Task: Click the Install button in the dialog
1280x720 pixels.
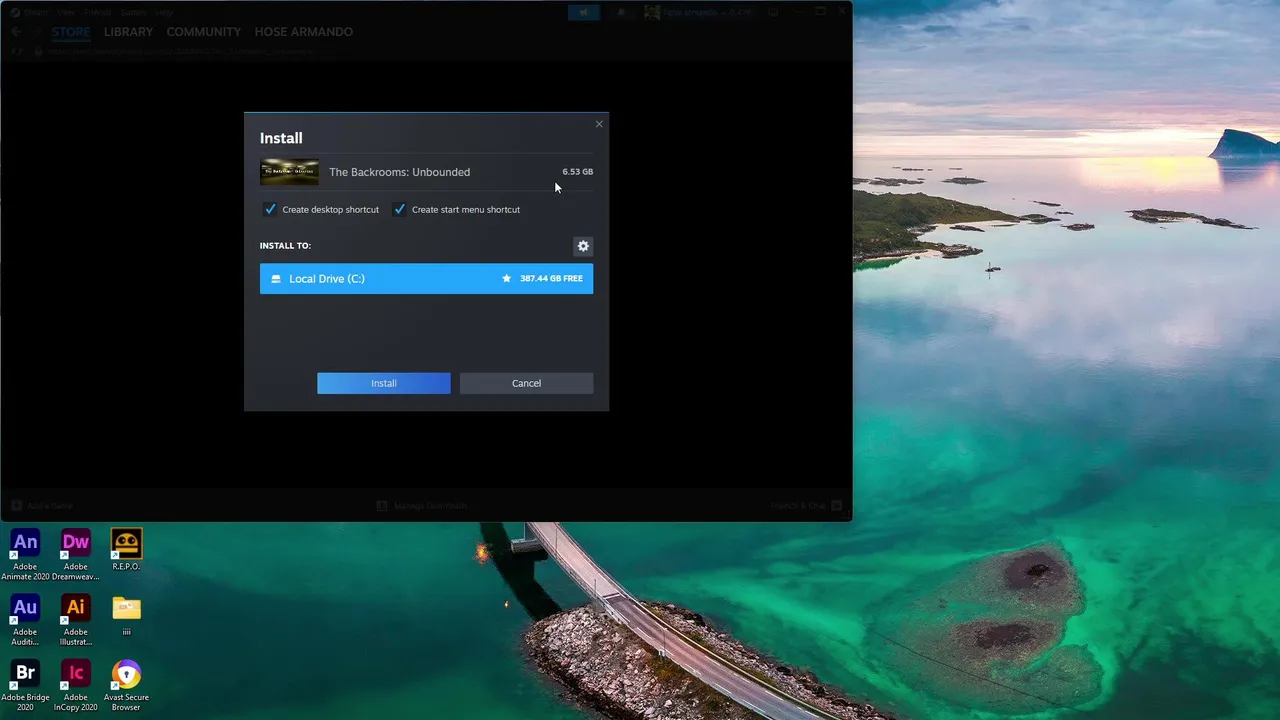Action: pyautogui.click(x=384, y=383)
